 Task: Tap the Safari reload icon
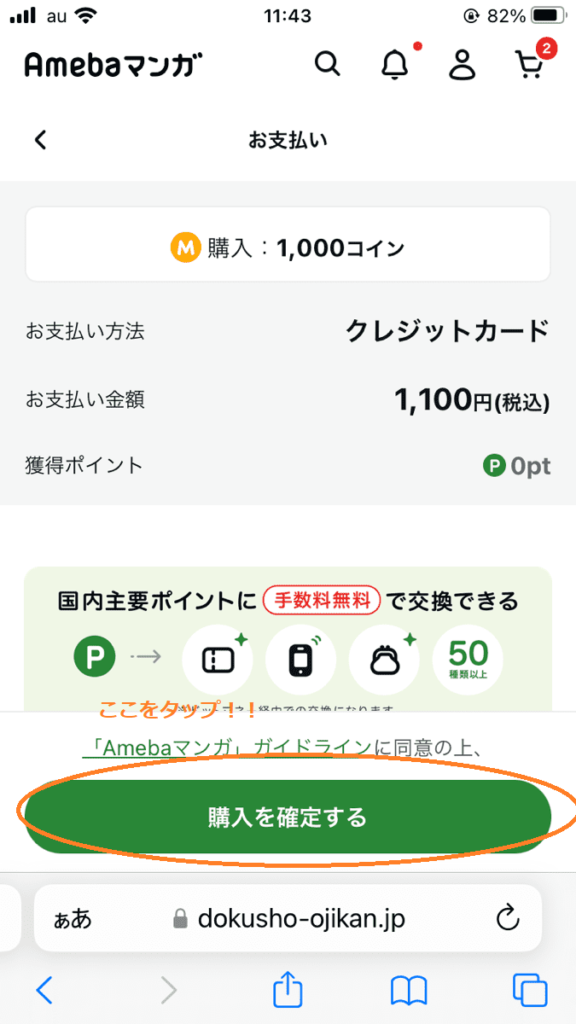507,920
